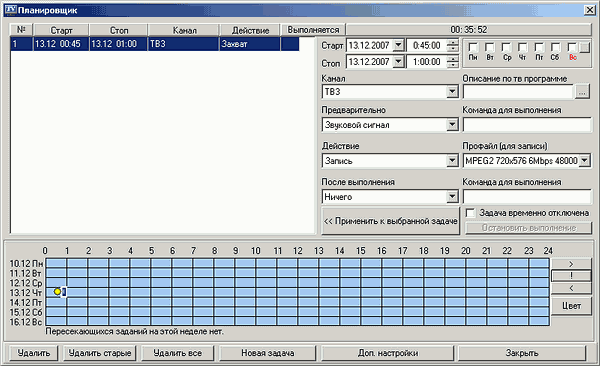Click the Канал column header in the list
The image size is (600, 366).
tap(184, 30)
